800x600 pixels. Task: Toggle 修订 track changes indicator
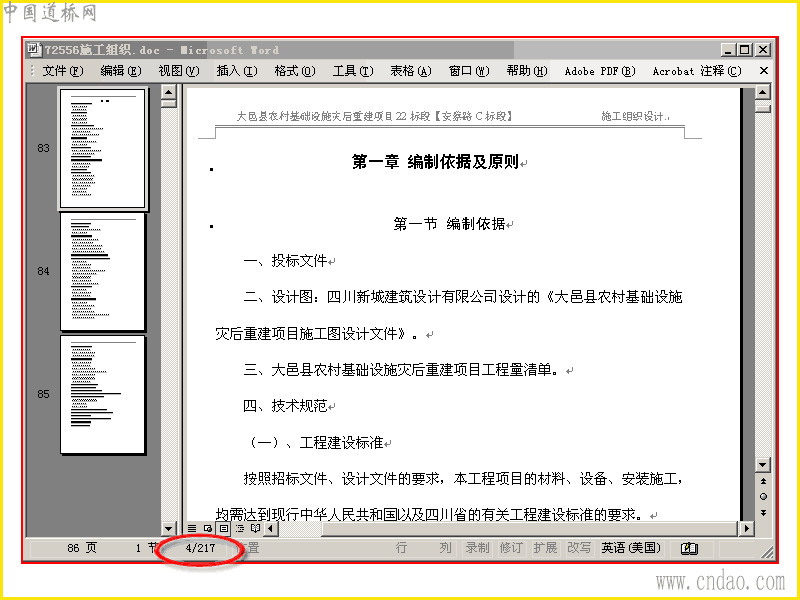tap(511, 548)
